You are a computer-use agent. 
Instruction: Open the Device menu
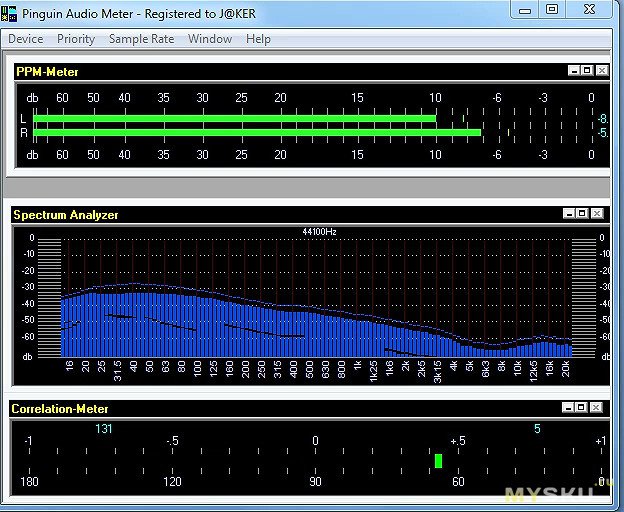click(26, 39)
